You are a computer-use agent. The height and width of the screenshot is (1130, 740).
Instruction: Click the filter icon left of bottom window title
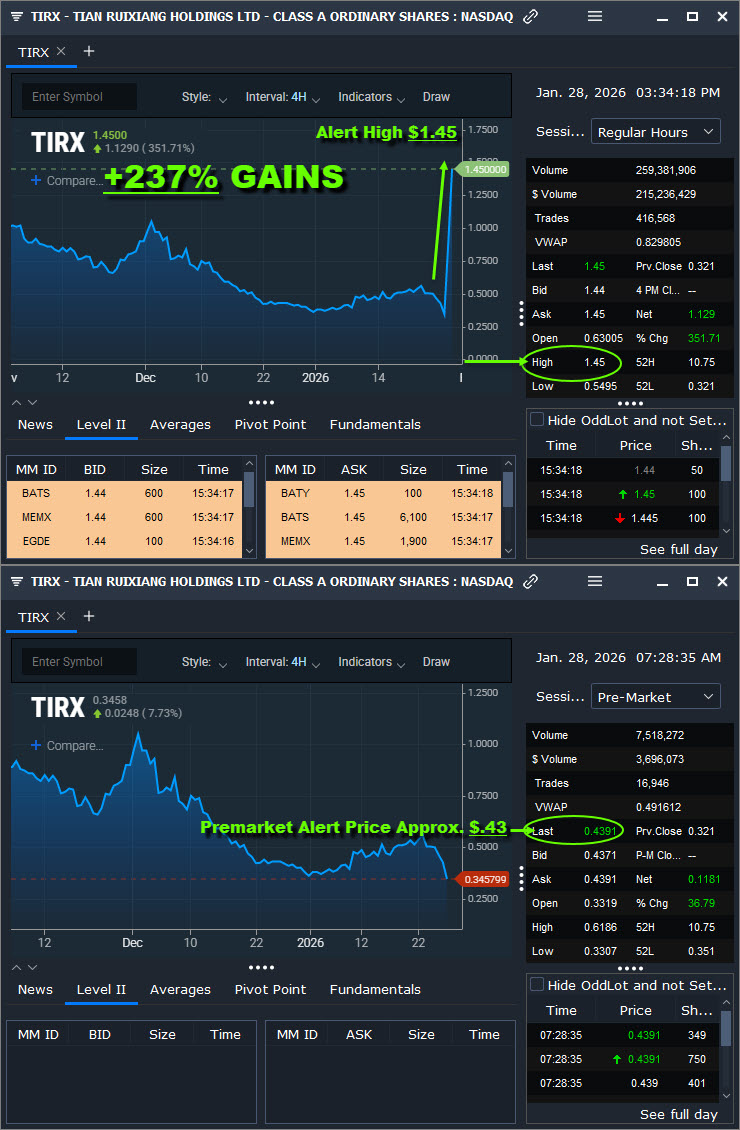17,582
